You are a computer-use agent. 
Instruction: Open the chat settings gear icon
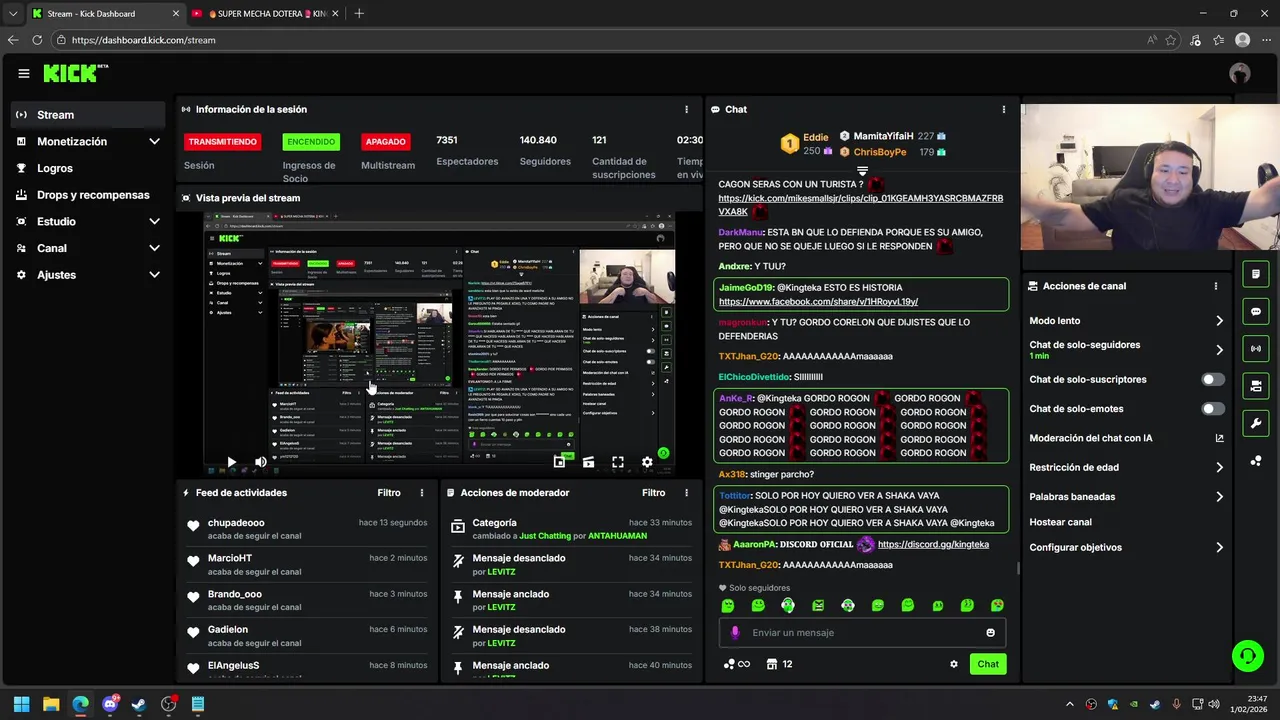pyautogui.click(x=954, y=664)
